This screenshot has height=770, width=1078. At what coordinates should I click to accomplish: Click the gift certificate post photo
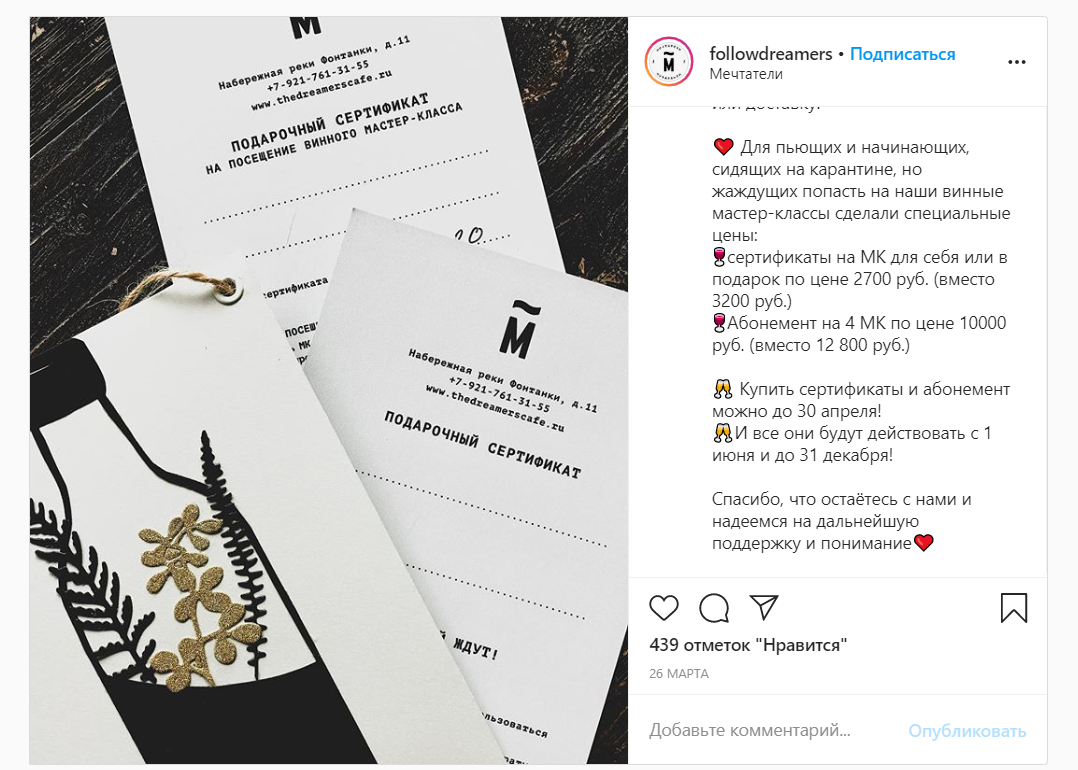(329, 390)
